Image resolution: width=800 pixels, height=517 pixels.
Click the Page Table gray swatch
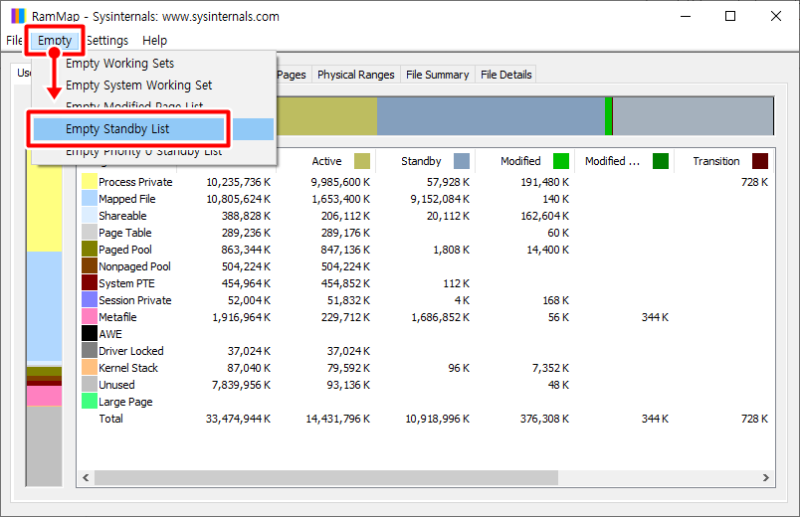tap(89, 232)
